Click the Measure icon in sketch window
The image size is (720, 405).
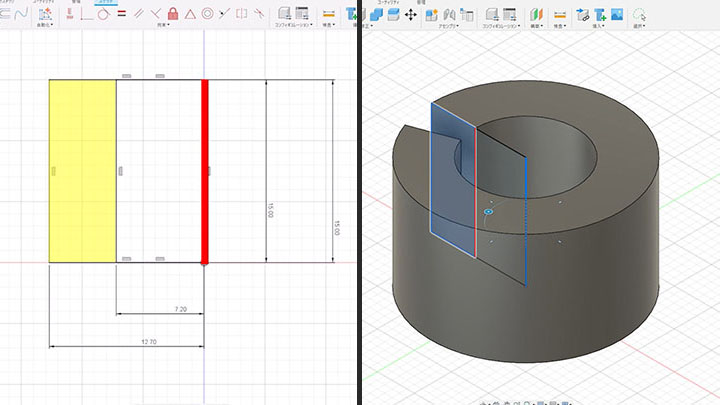[328, 14]
